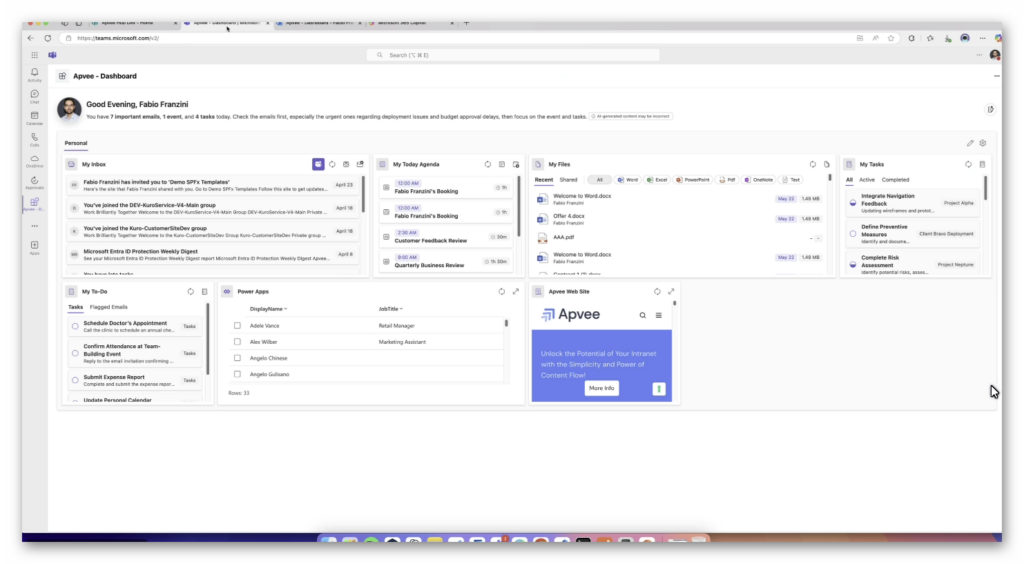Open Flagged Emails tab in My To-Do

(108, 307)
